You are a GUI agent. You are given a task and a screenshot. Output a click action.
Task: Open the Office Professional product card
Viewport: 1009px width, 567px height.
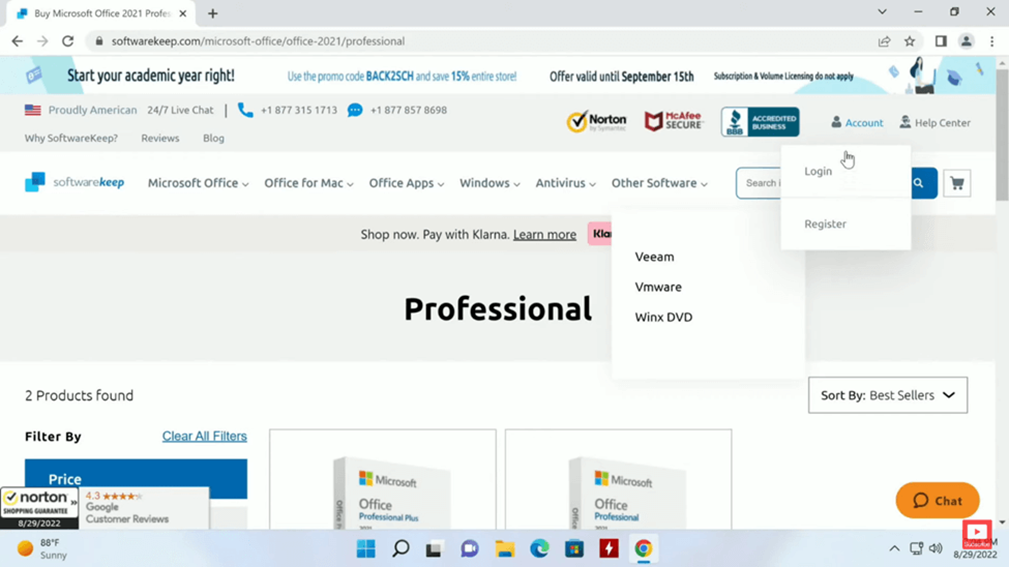(618, 479)
